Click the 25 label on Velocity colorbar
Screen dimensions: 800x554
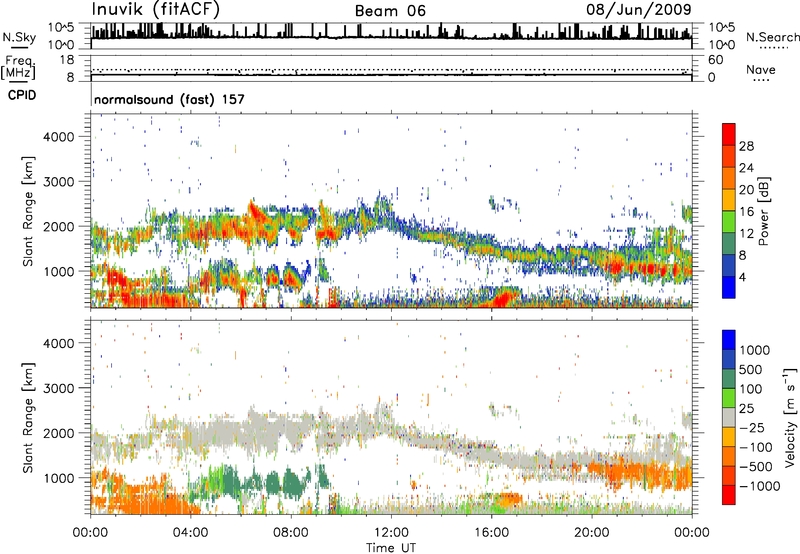pyautogui.click(x=746, y=409)
